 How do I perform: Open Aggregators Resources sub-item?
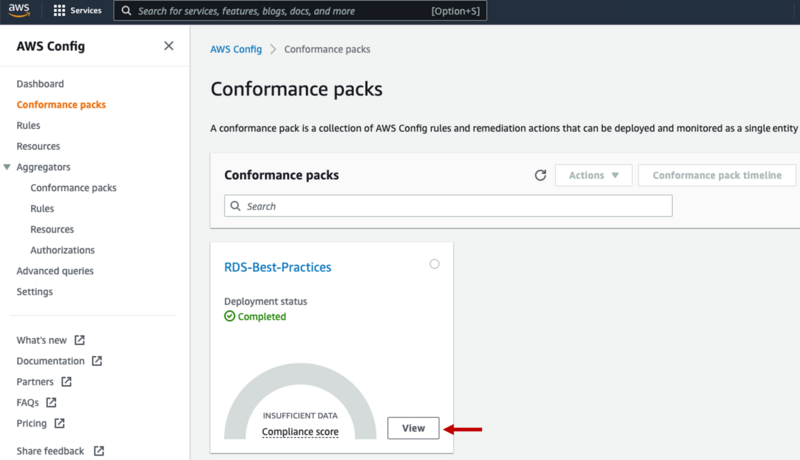click(52, 229)
